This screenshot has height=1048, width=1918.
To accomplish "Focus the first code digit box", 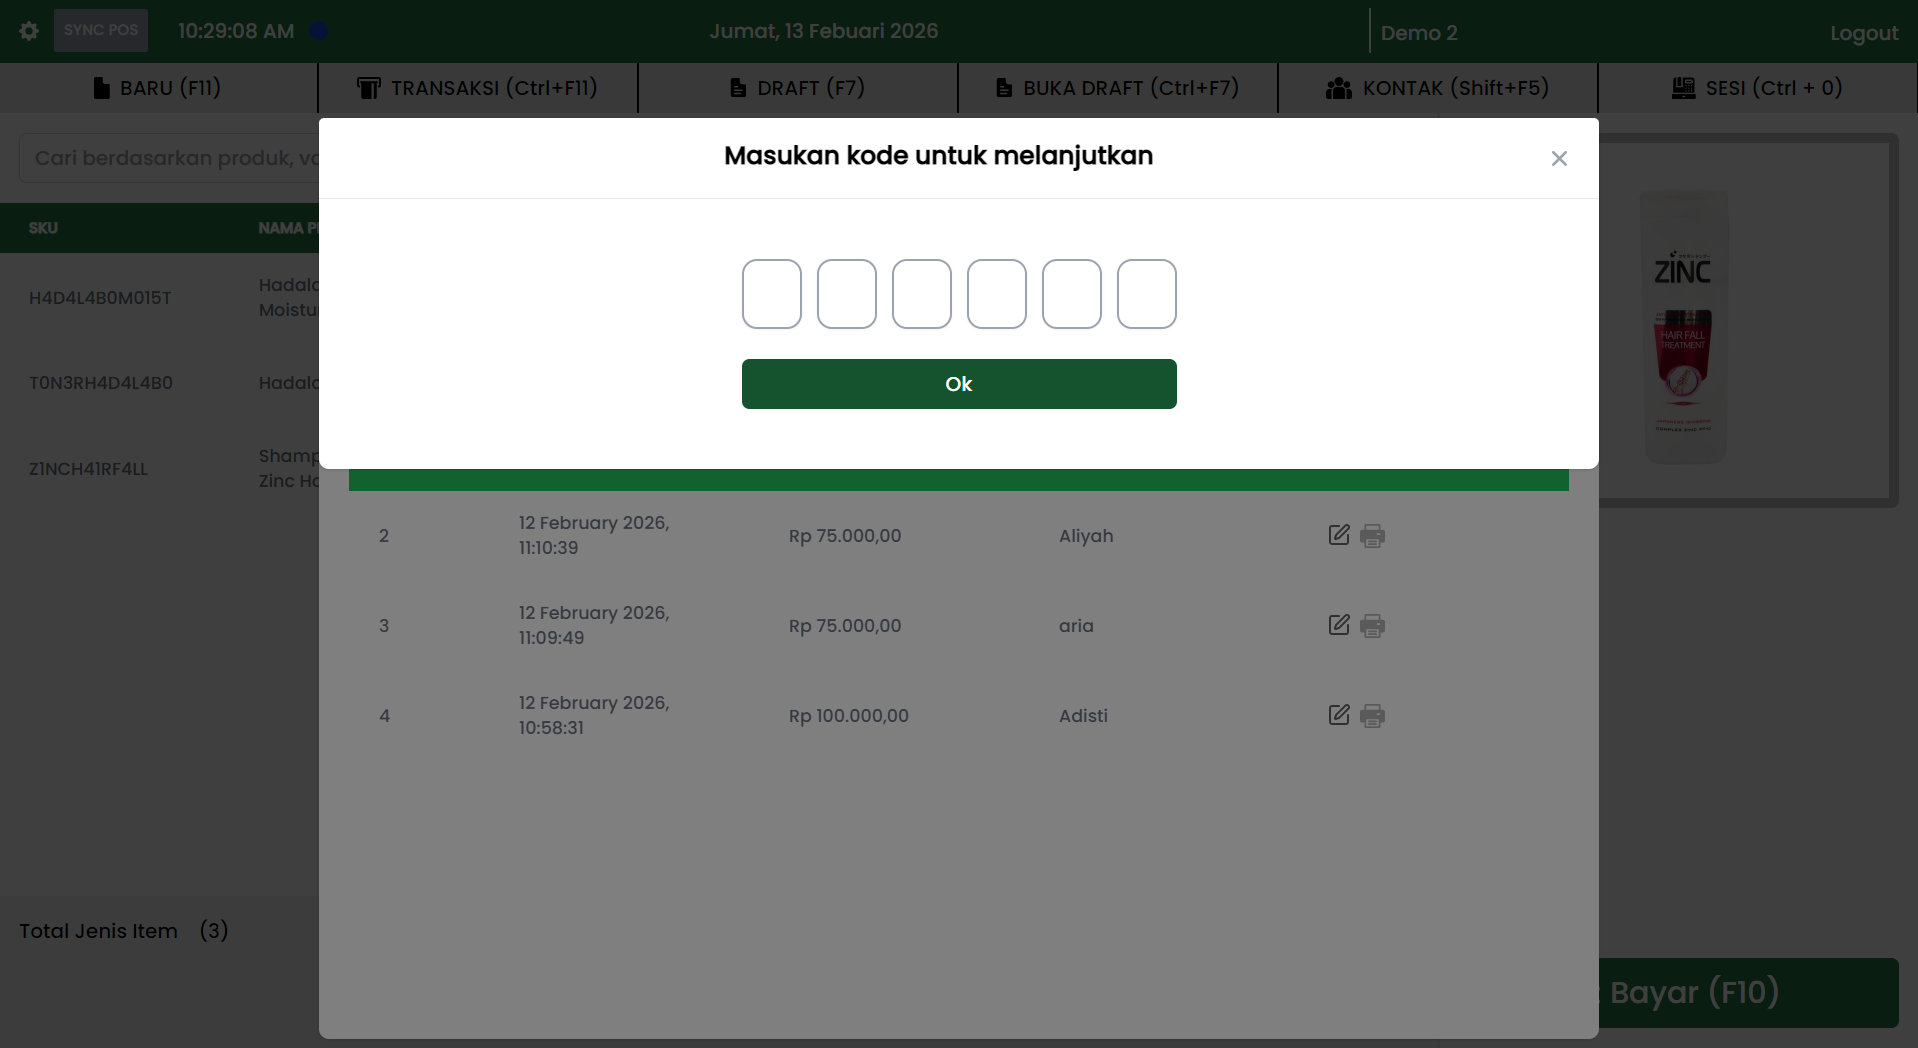I will [x=771, y=294].
